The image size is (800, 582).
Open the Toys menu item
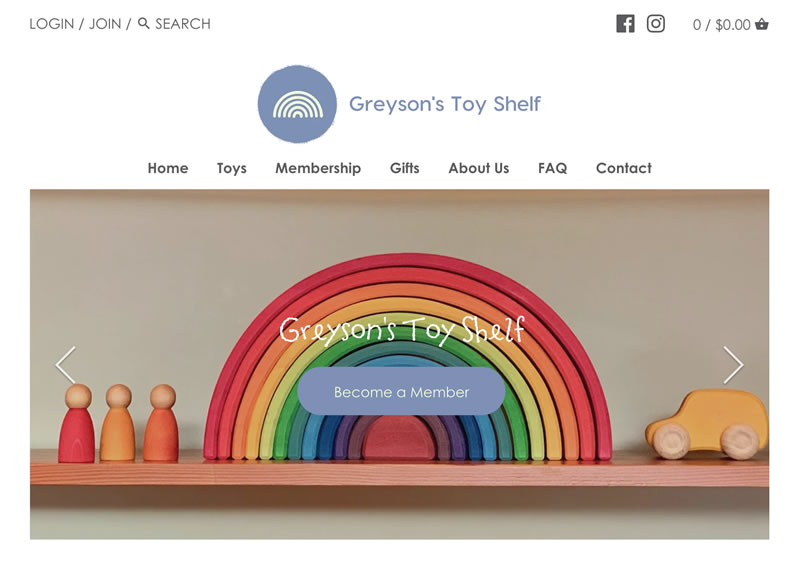pyautogui.click(x=232, y=168)
